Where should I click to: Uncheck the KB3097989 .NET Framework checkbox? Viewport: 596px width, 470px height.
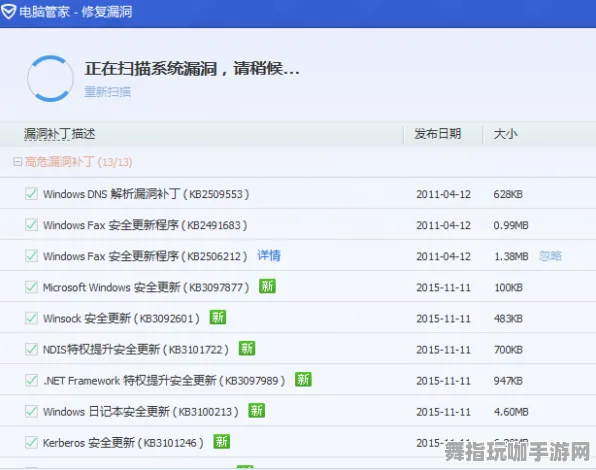(31, 380)
